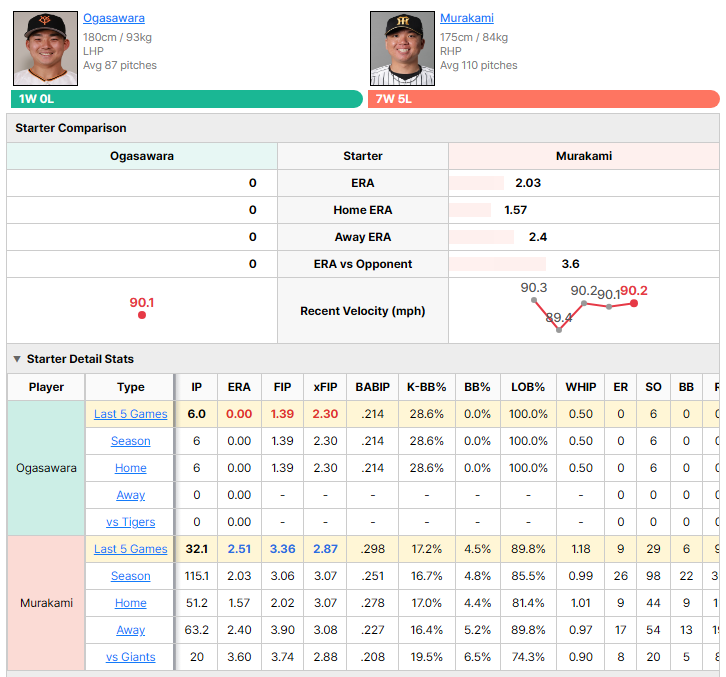The image size is (726, 677).
Task: Collapse the Starter Detail Stats section
Action: click(17, 359)
